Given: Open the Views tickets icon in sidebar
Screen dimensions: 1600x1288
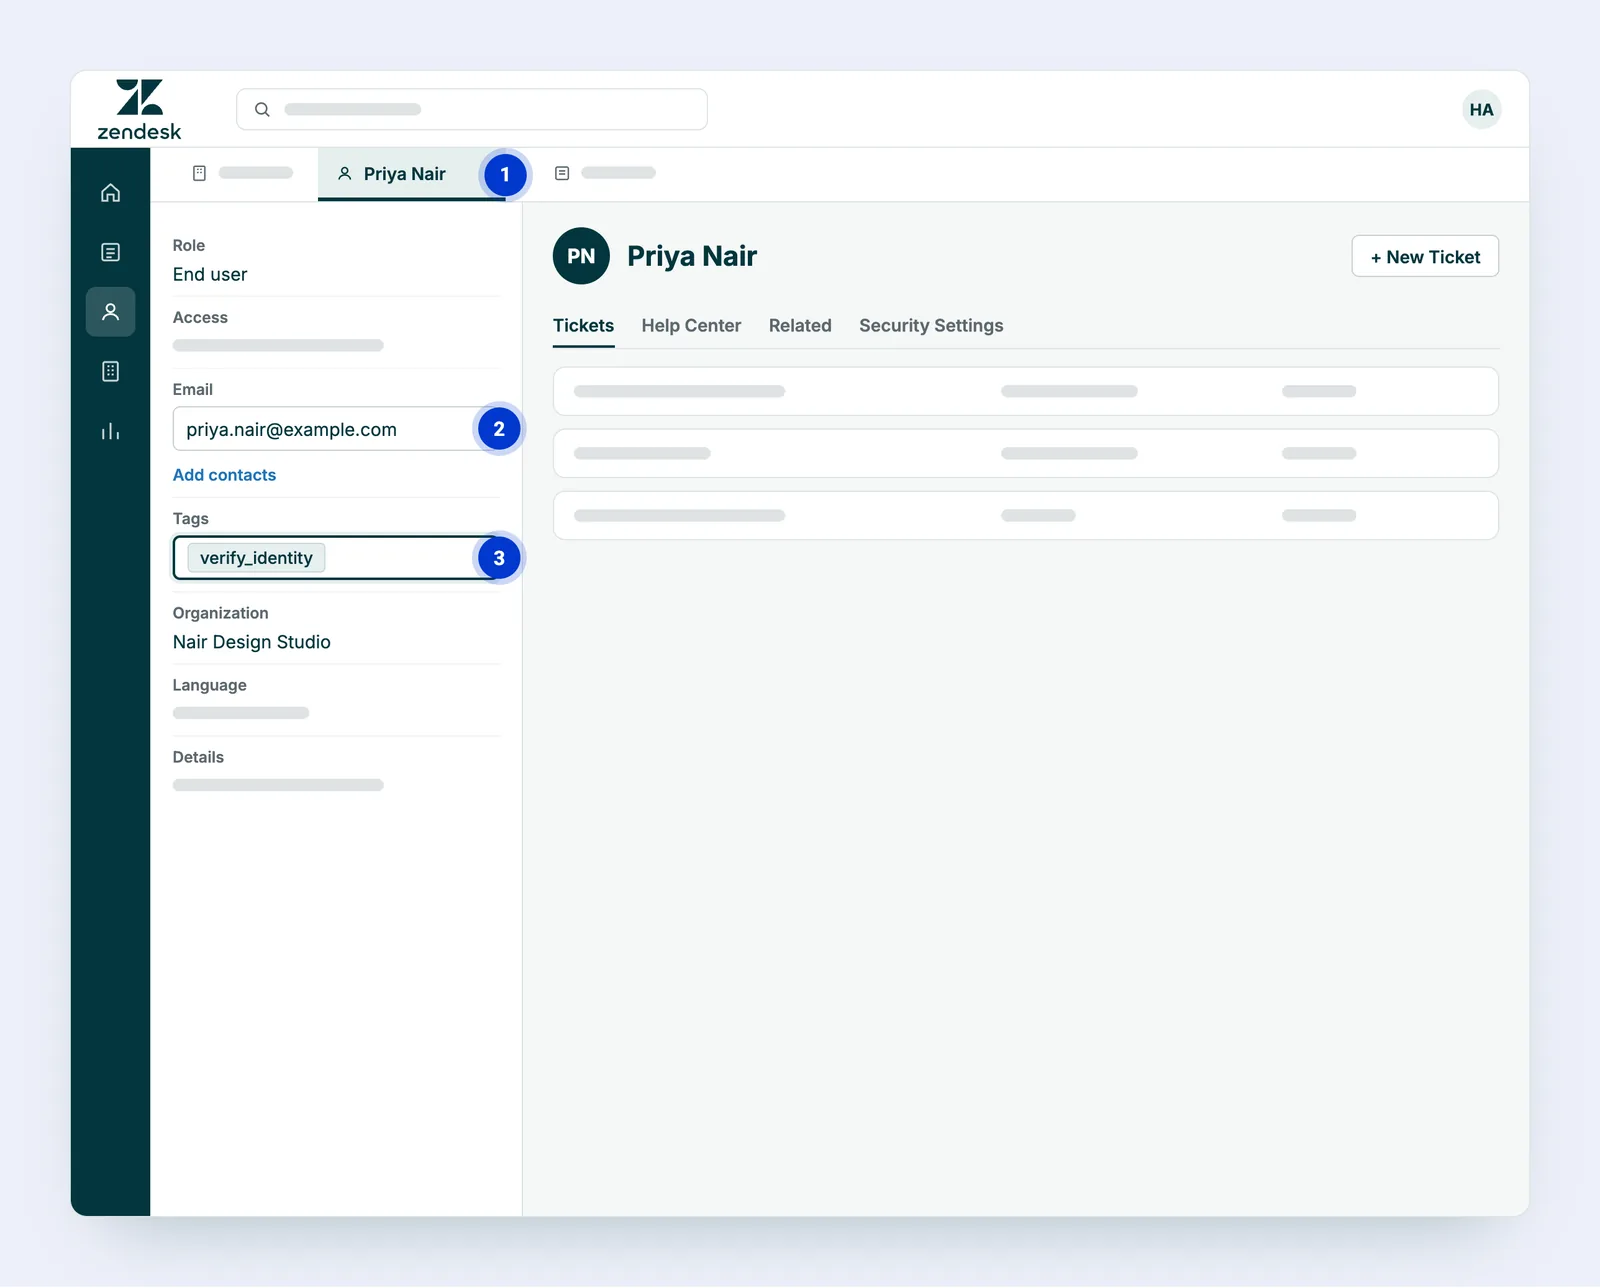Looking at the screenshot, I should [110, 252].
